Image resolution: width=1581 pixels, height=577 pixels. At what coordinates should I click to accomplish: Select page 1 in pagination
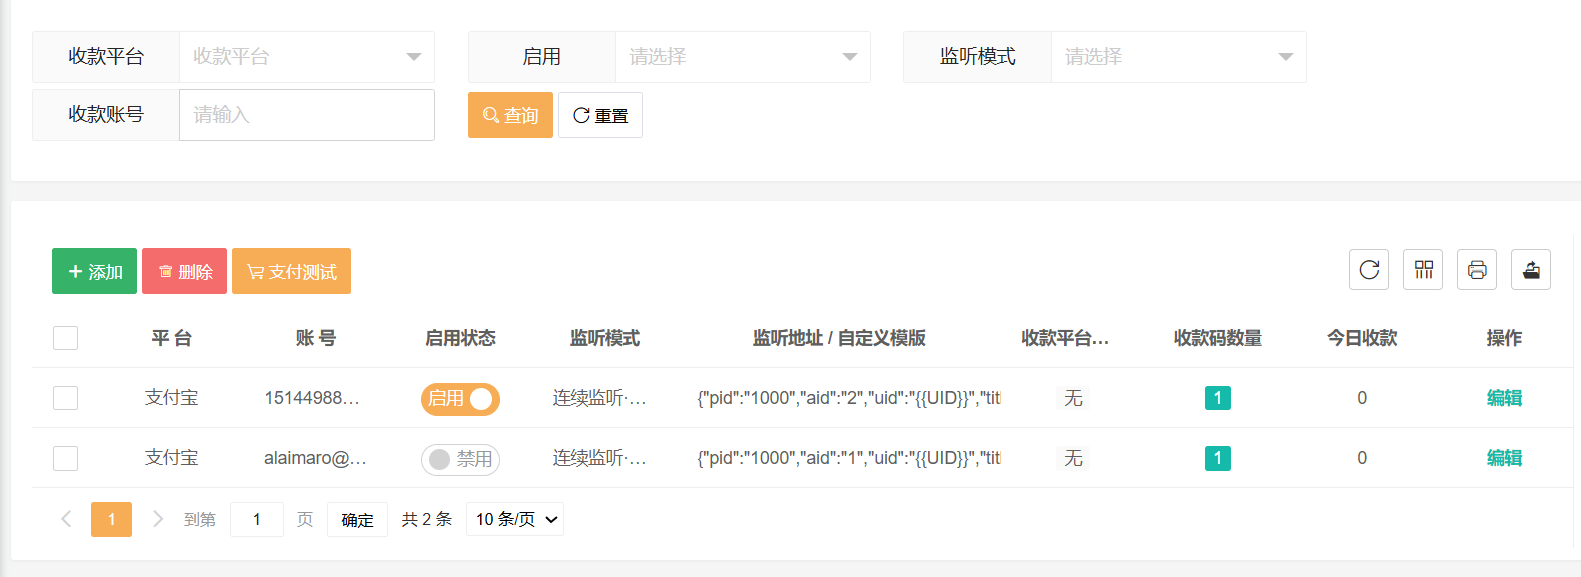[x=111, y=519]
